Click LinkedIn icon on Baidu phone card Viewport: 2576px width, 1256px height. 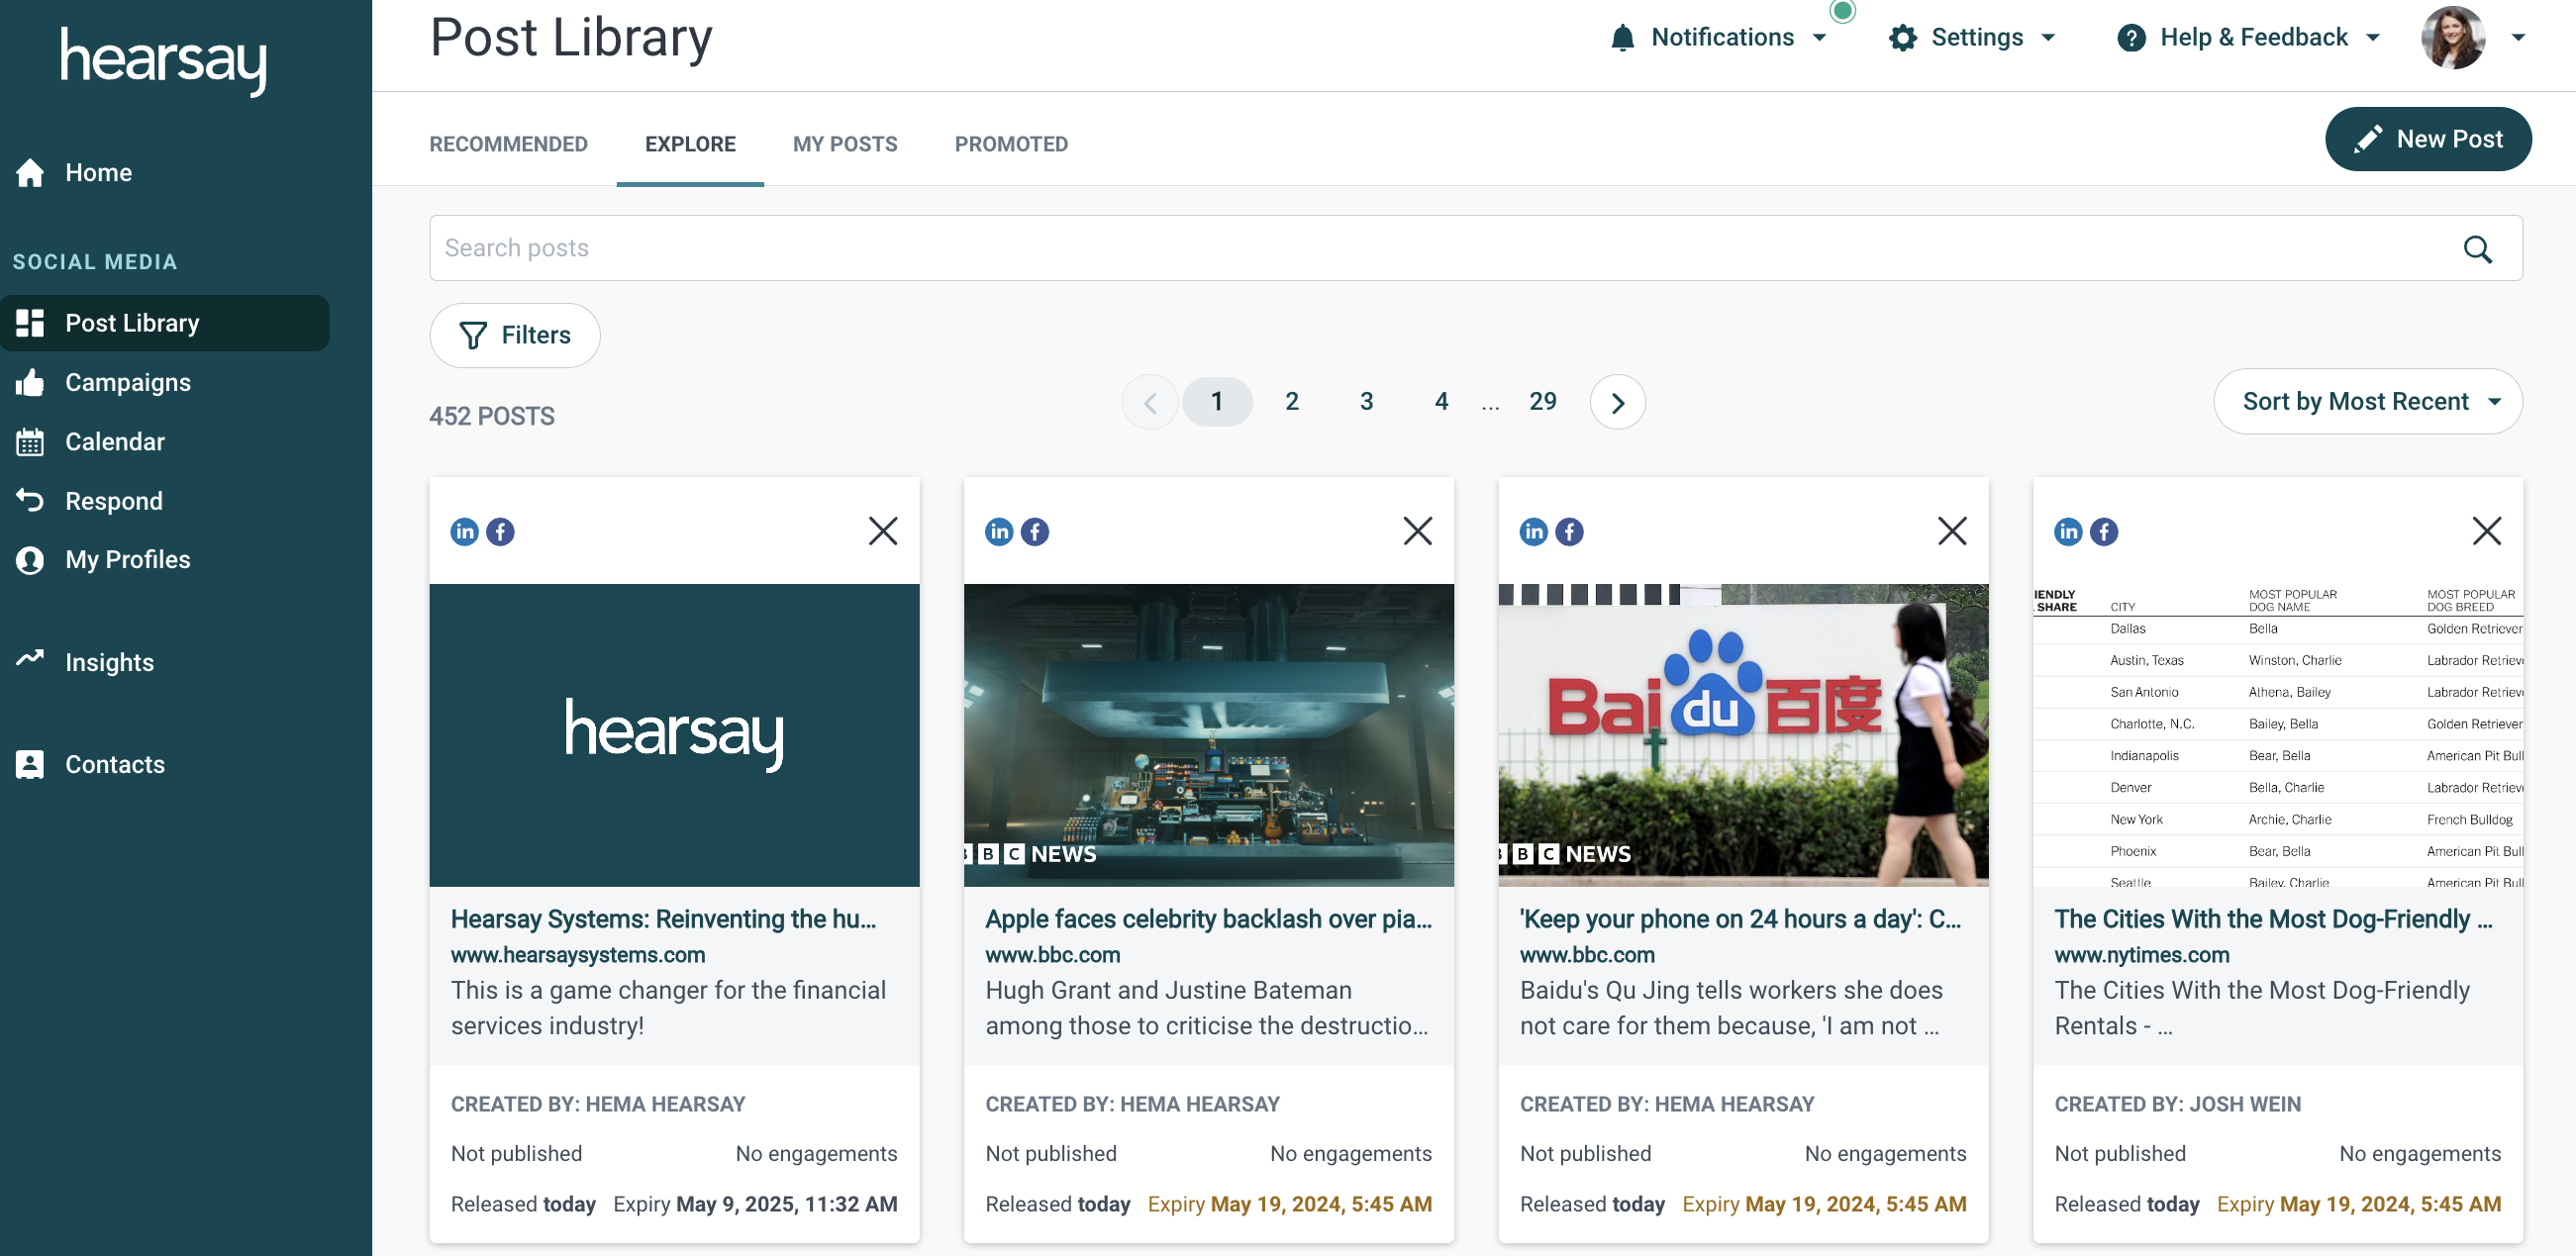(1534, 531)
